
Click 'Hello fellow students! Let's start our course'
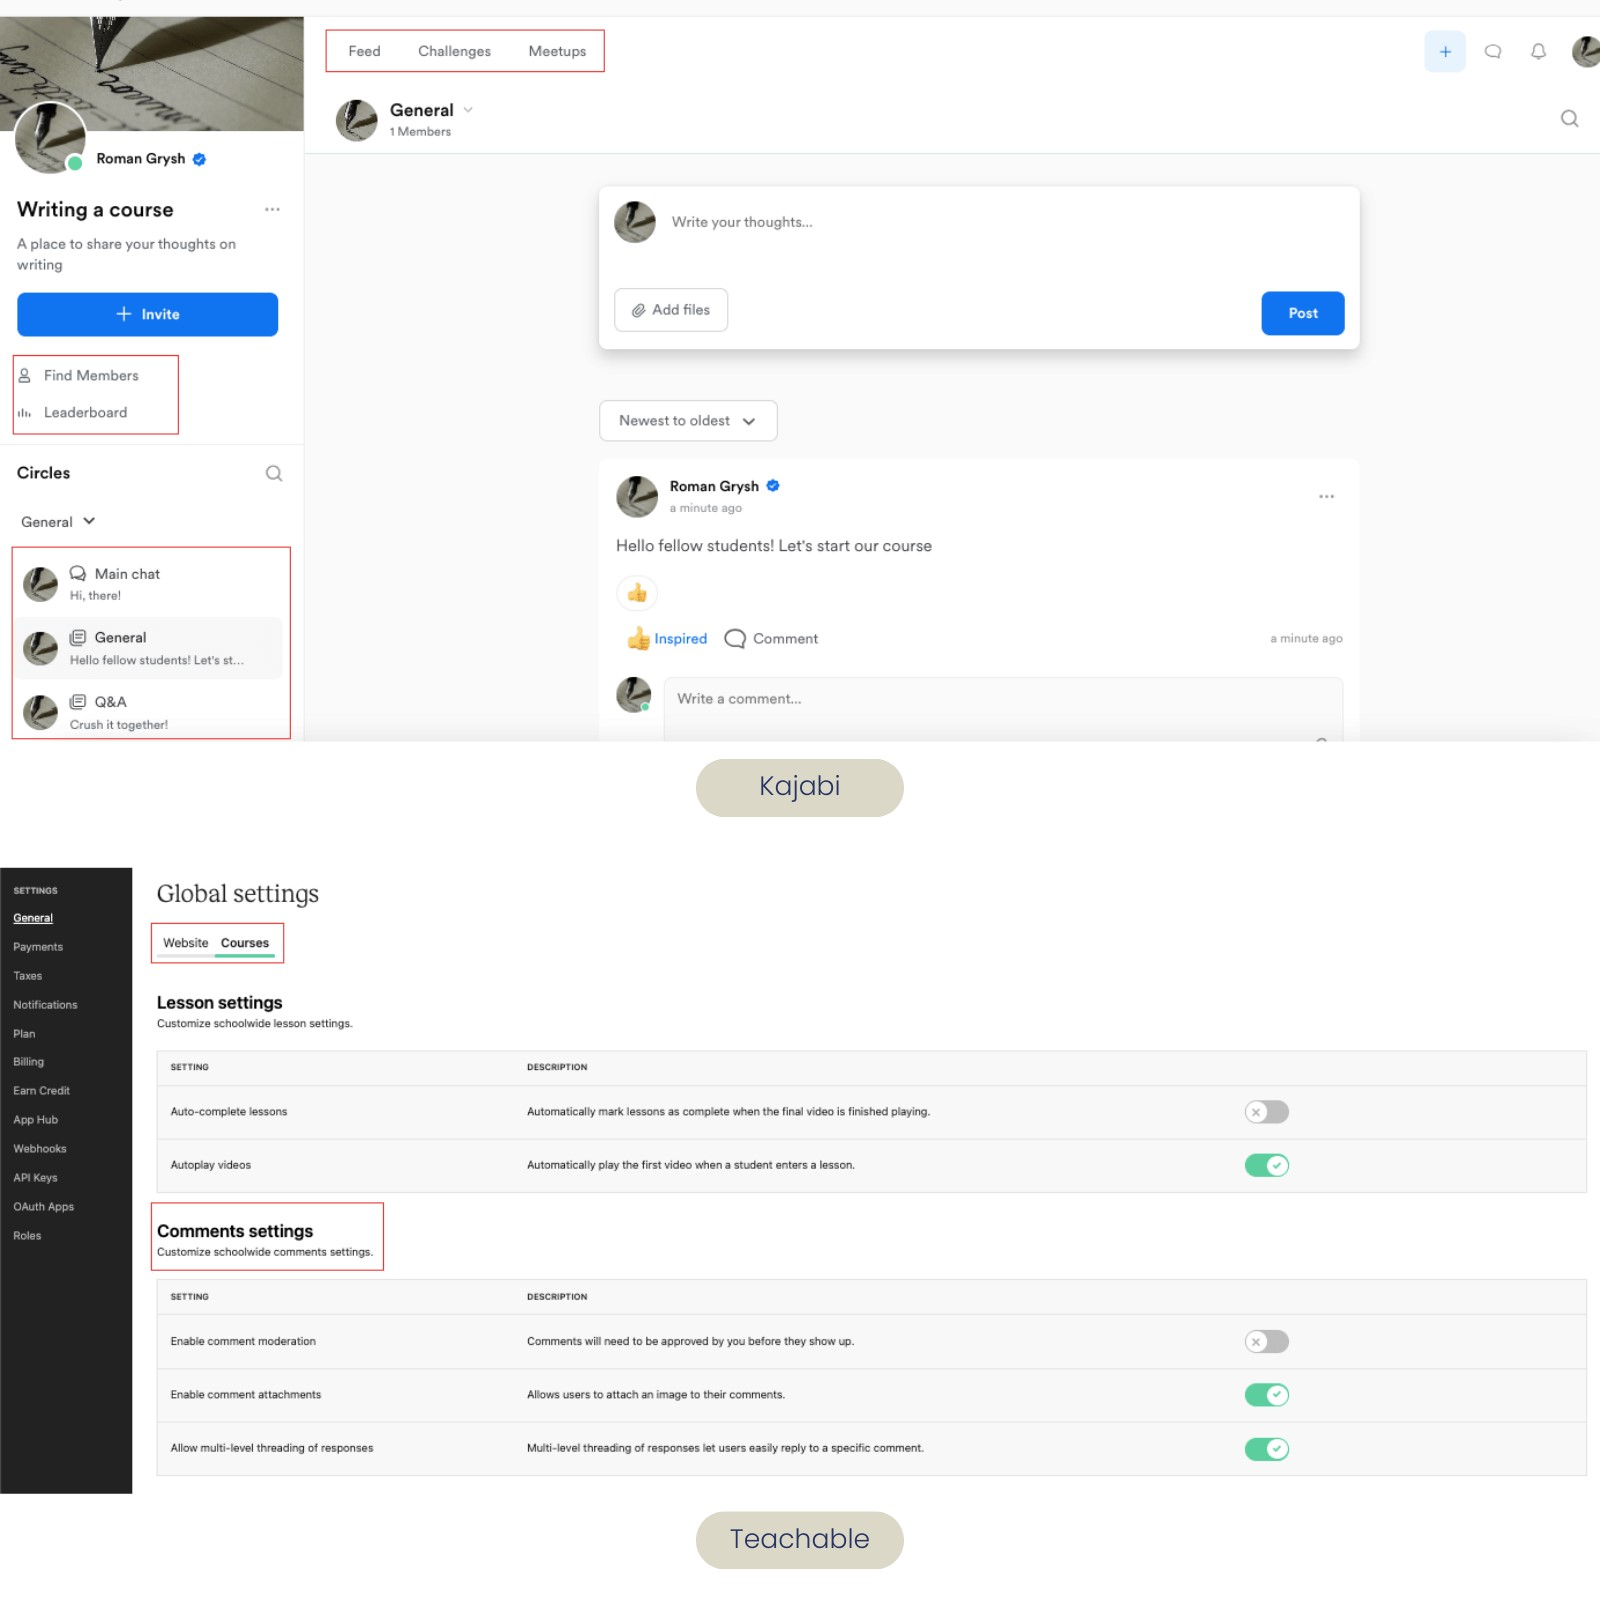point(774,546)
